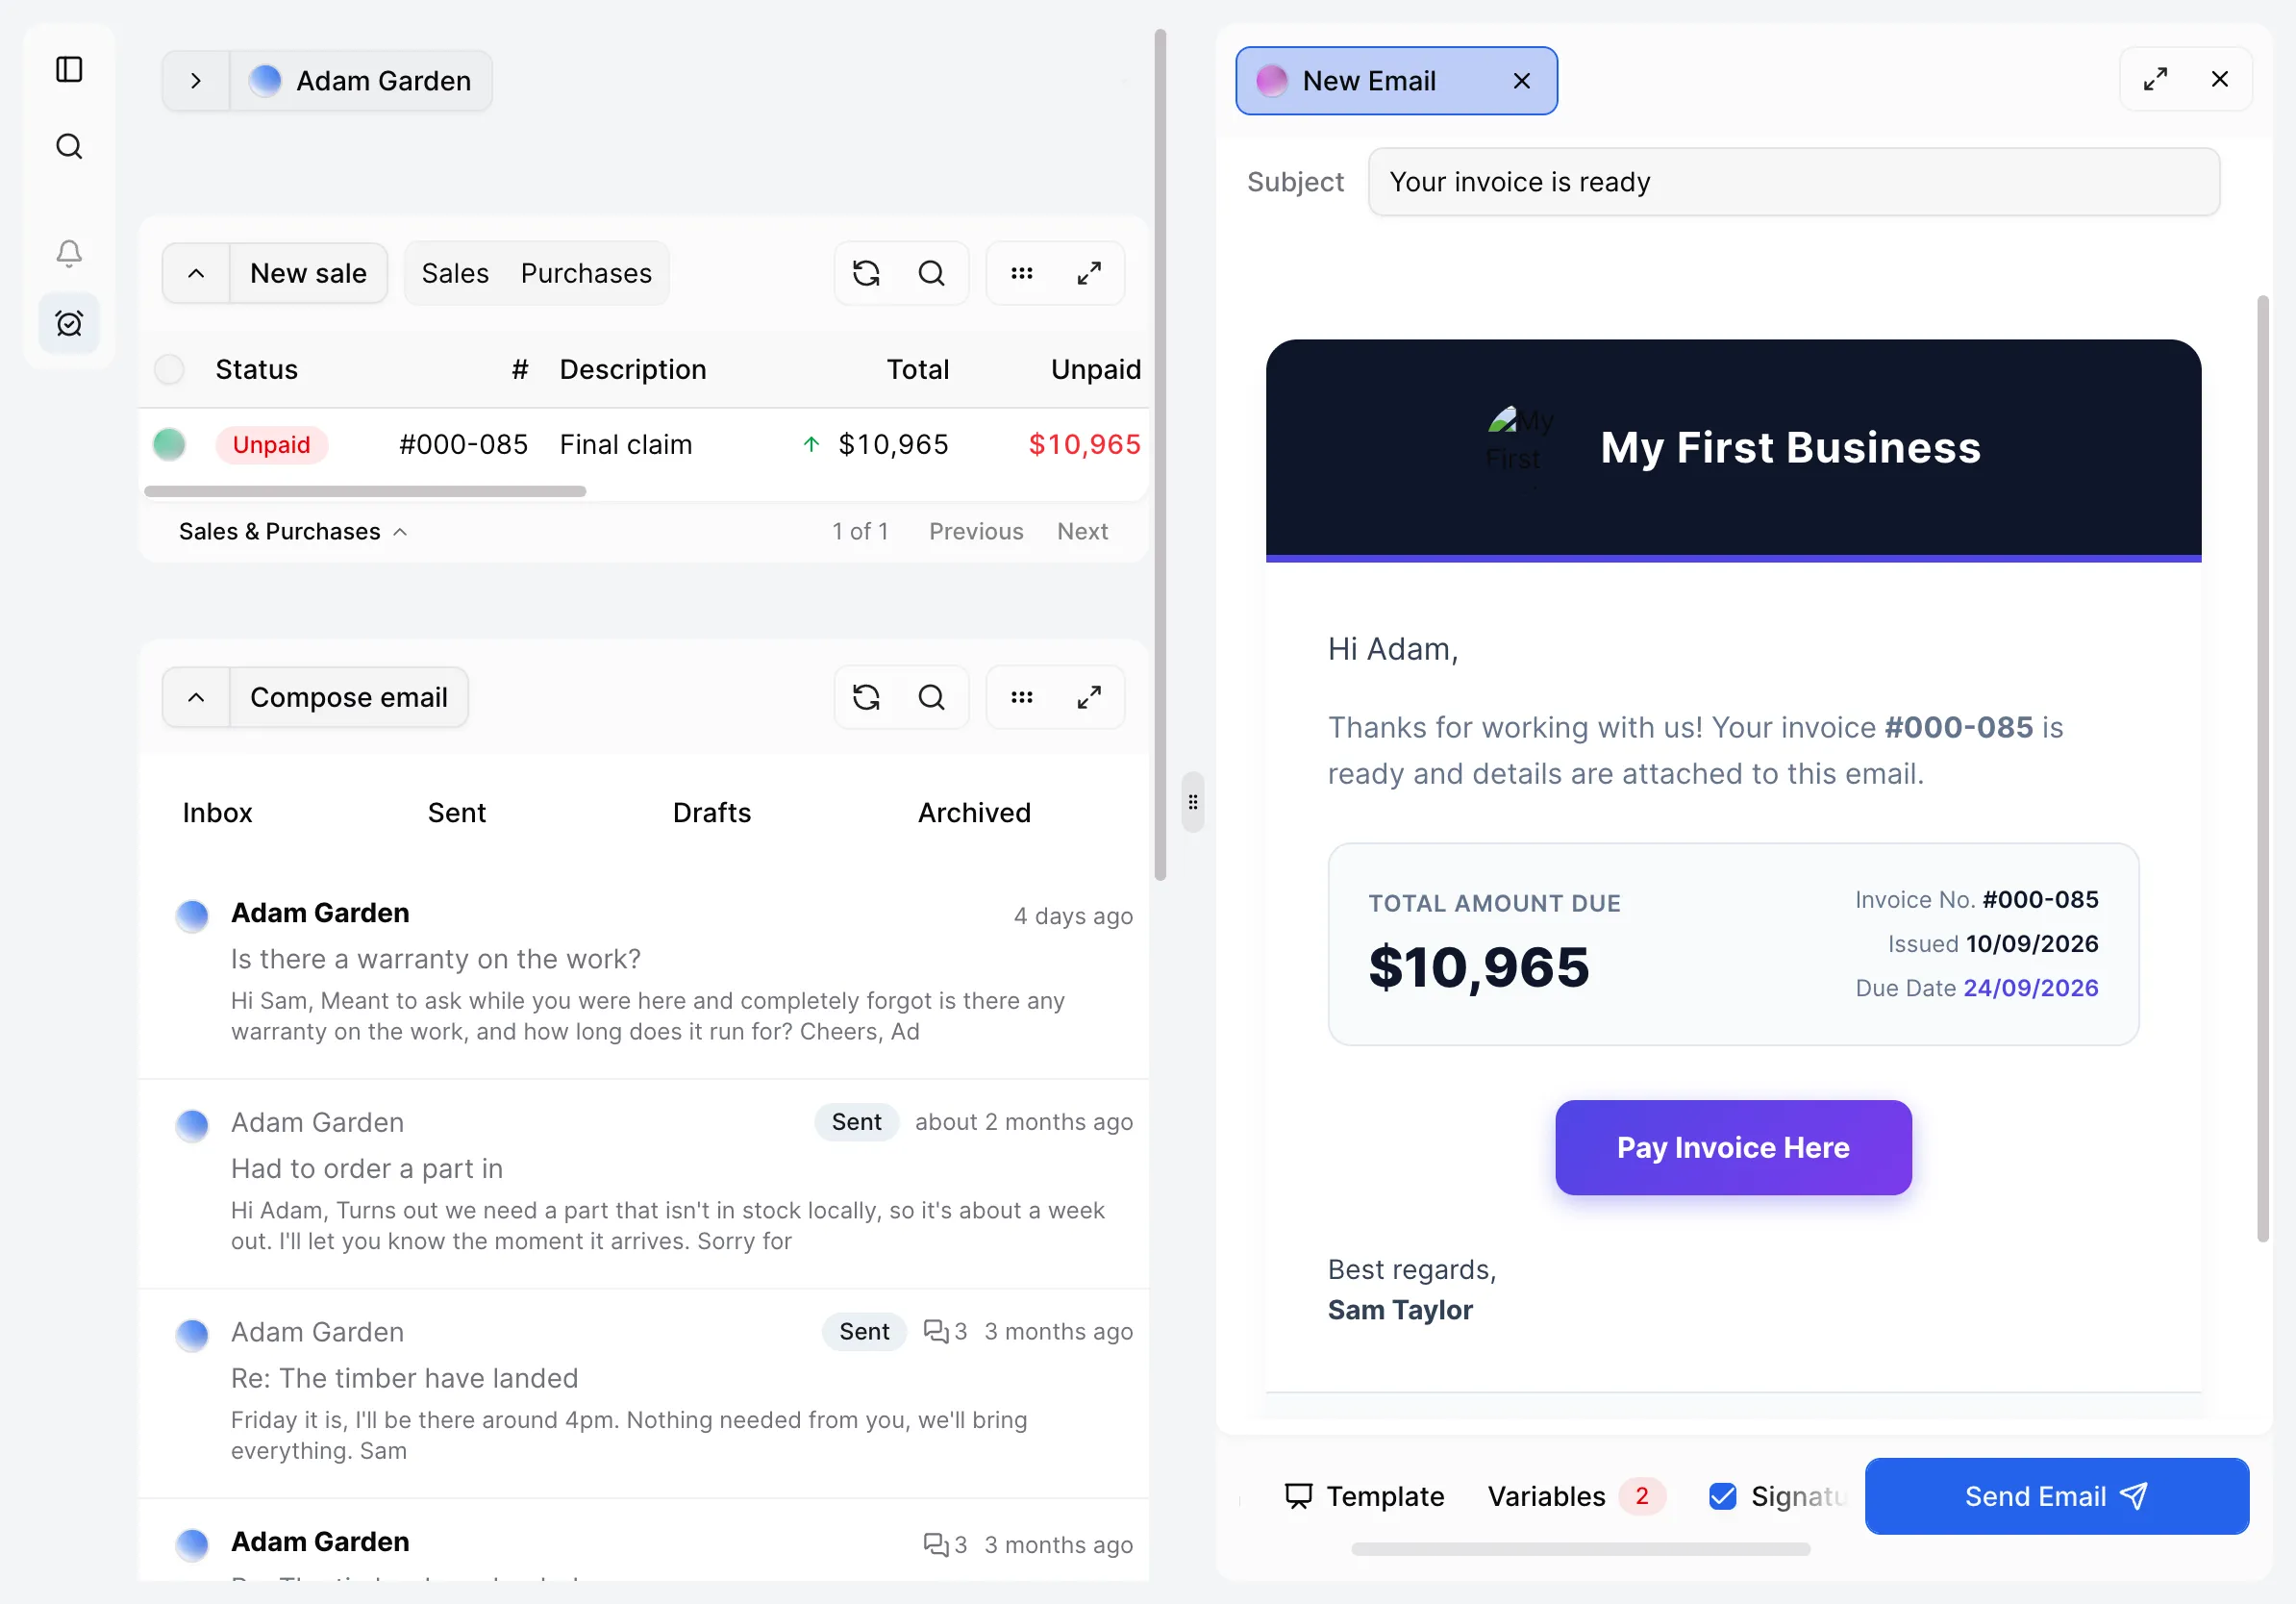Open the Drafts tab

pyautogui.click(x=711, y=812)
